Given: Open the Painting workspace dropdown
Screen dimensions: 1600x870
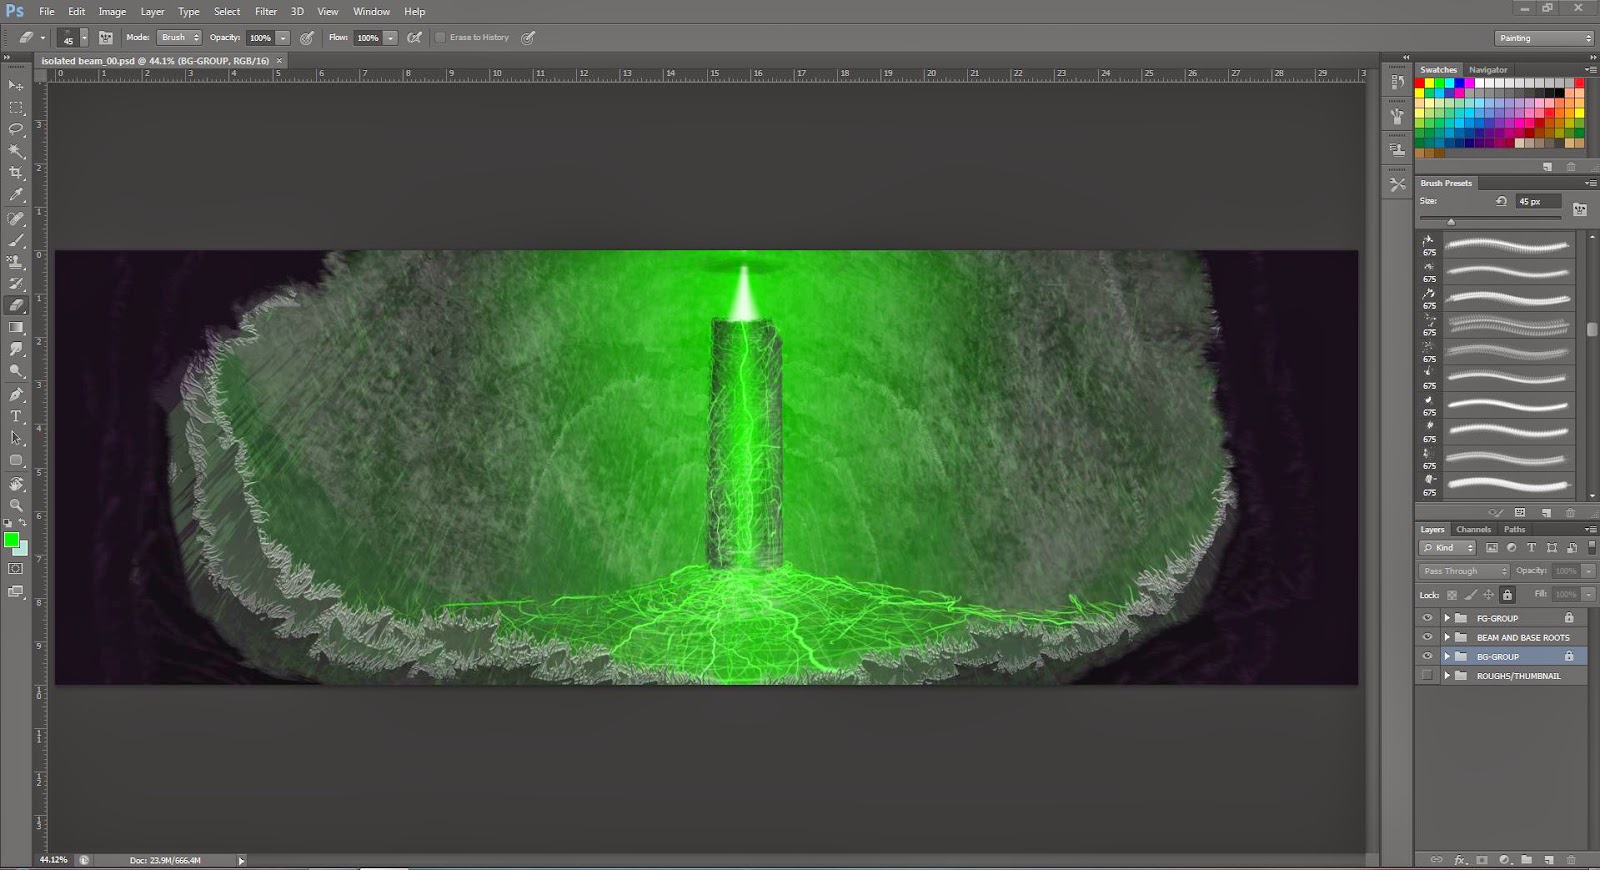Looking at the screenshot, I should (x=1545, y=38).
